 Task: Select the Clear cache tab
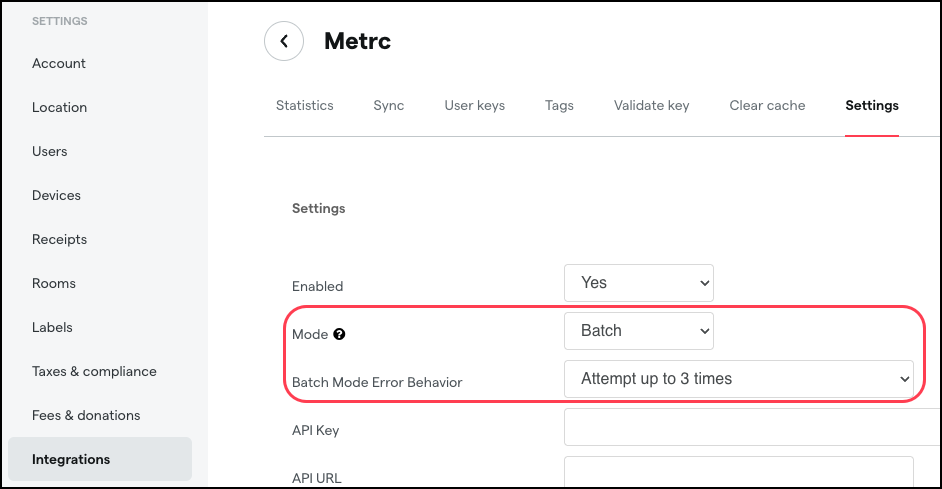point(767,106)
